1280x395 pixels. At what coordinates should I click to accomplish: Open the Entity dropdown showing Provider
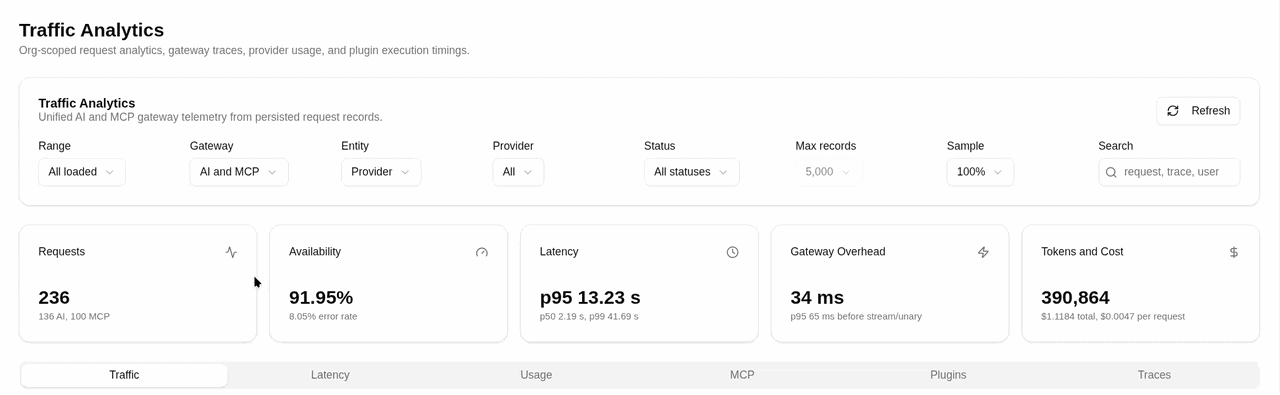[381, 172]
